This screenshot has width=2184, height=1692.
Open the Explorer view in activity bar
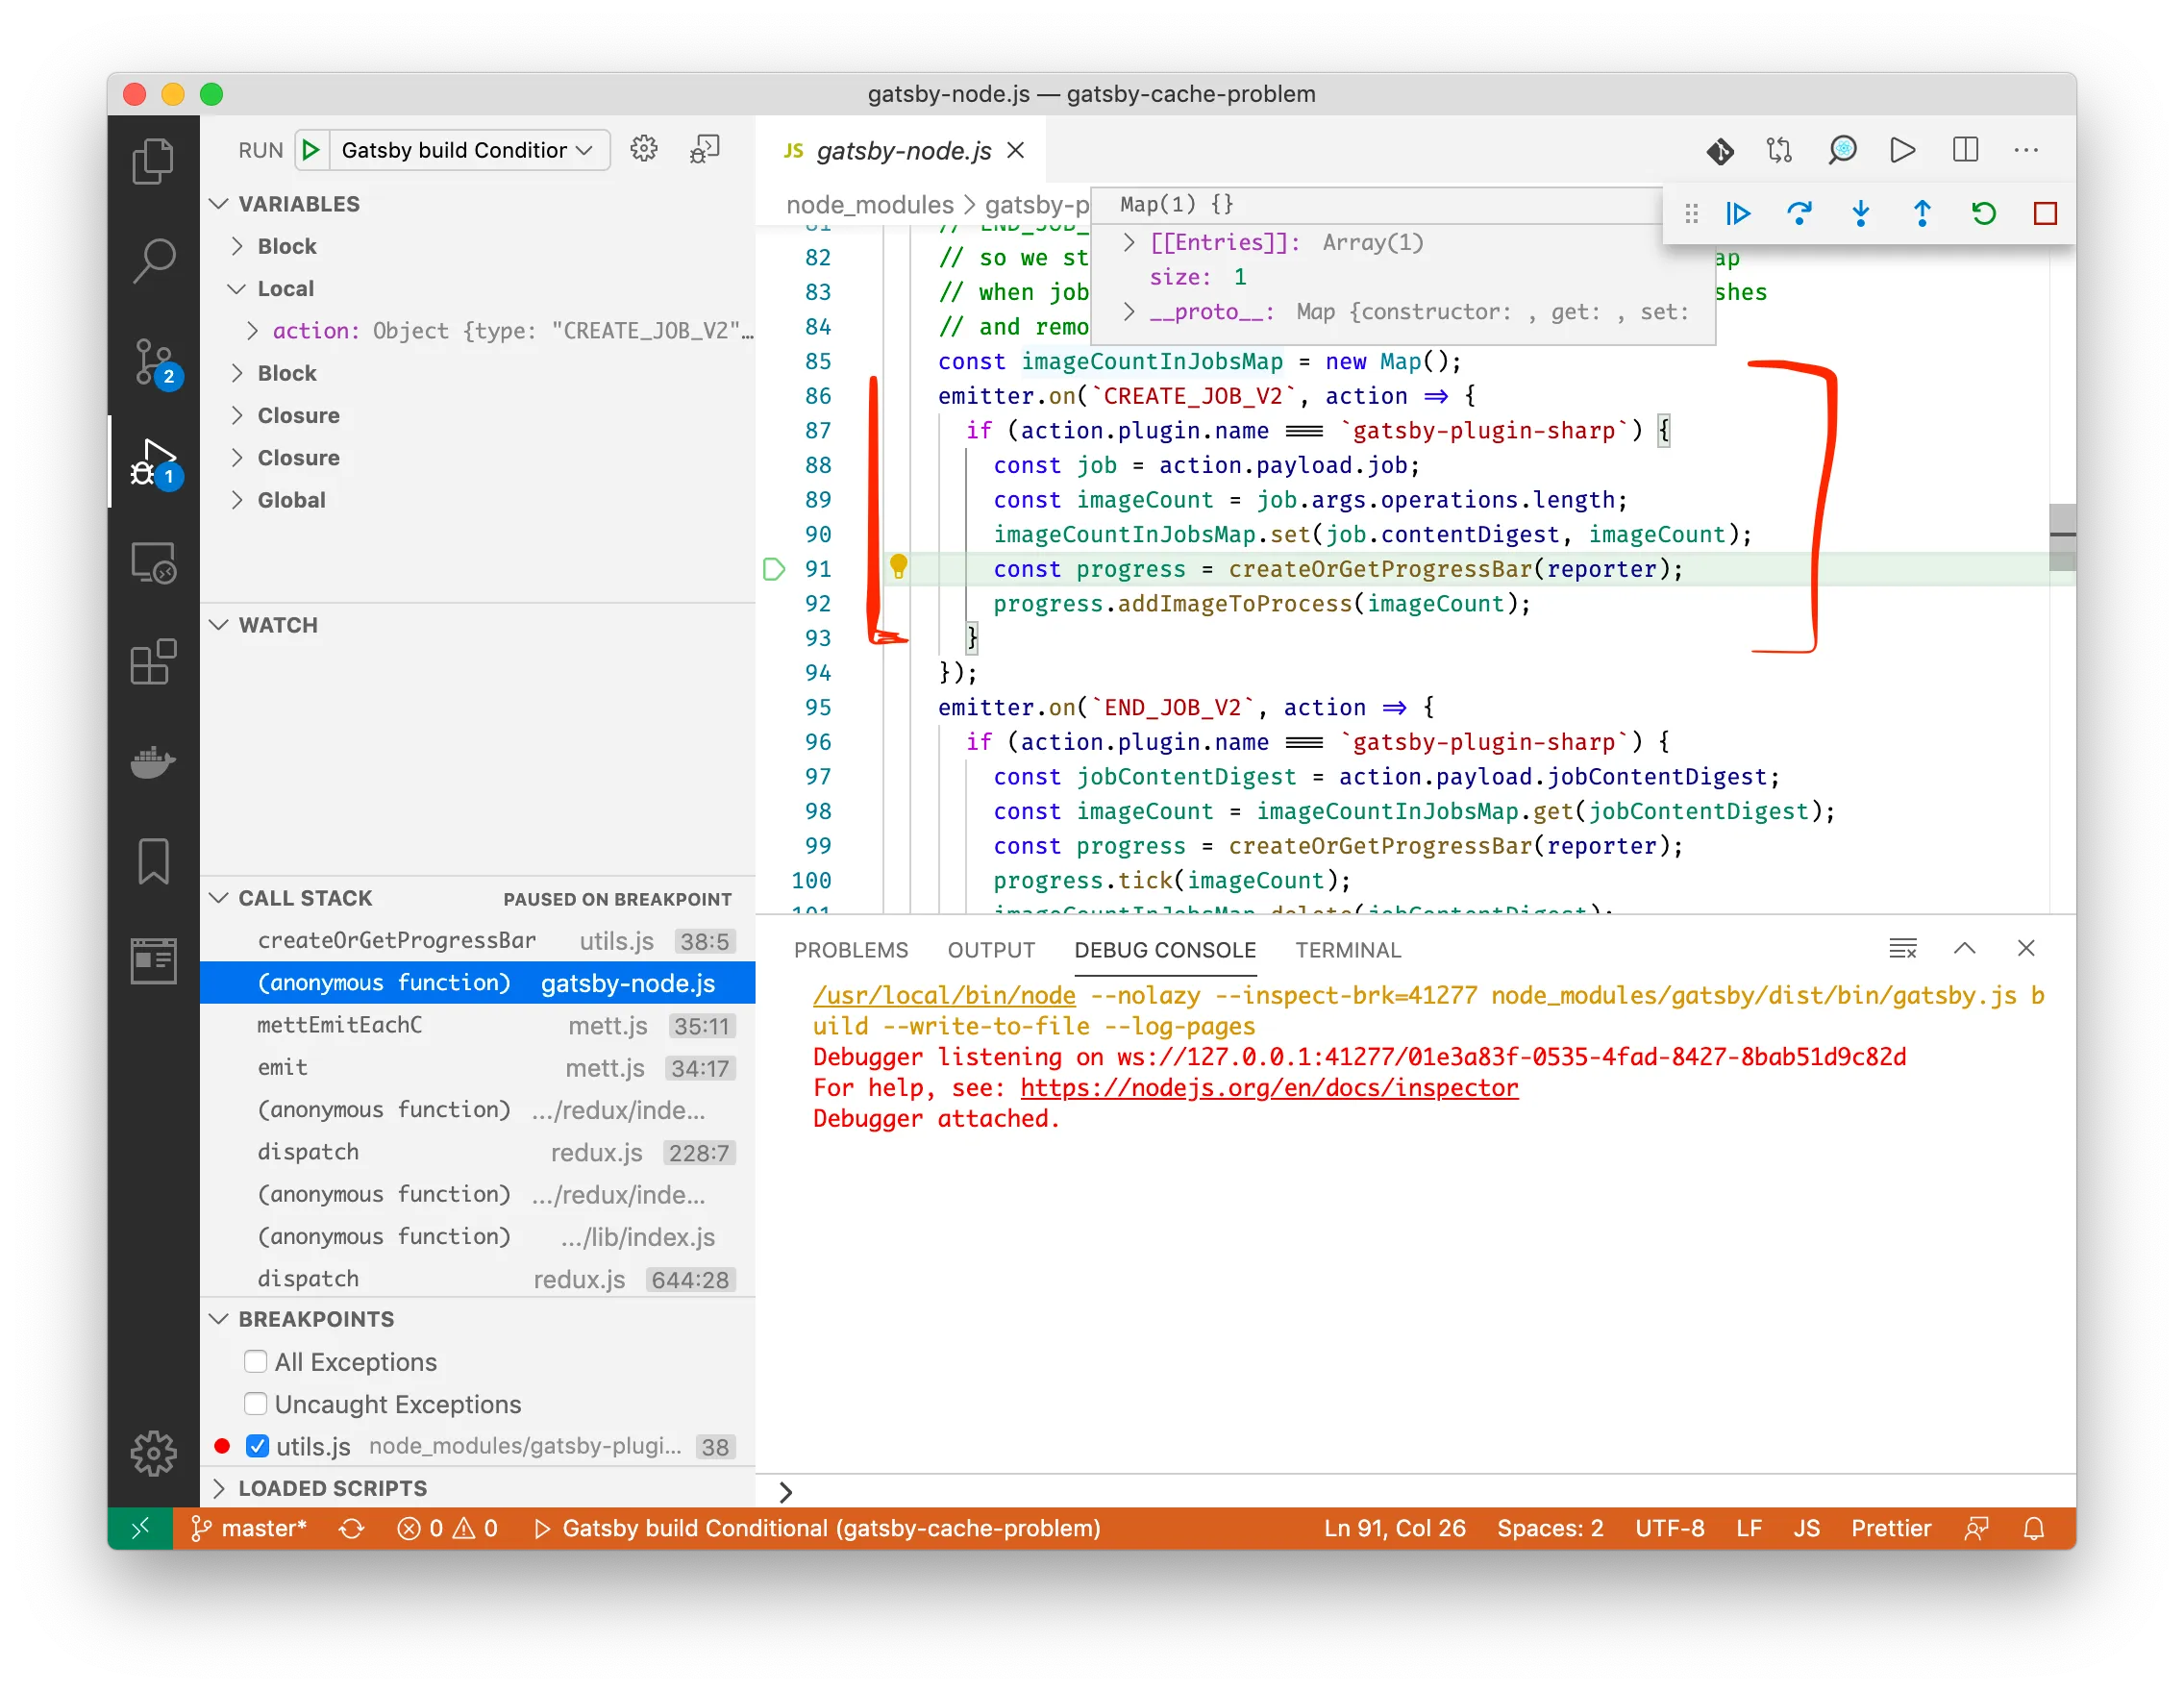click(x=153, y=160)
